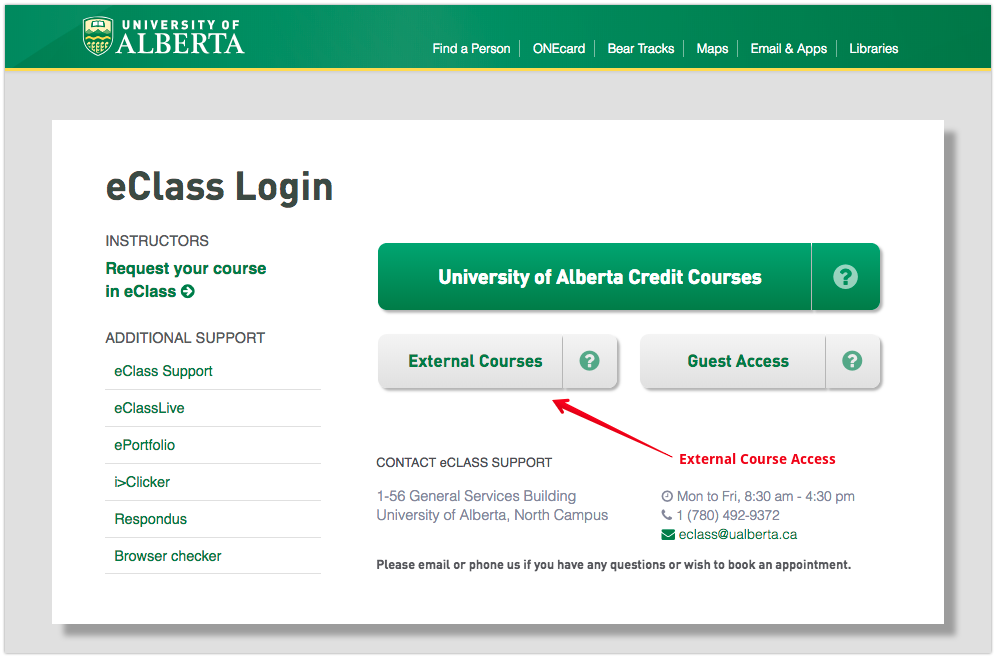The width and height of the screenshot is (996, 658).
Task: Click the 'eClass Login' page heading
Action: click(x=219, y=187)
